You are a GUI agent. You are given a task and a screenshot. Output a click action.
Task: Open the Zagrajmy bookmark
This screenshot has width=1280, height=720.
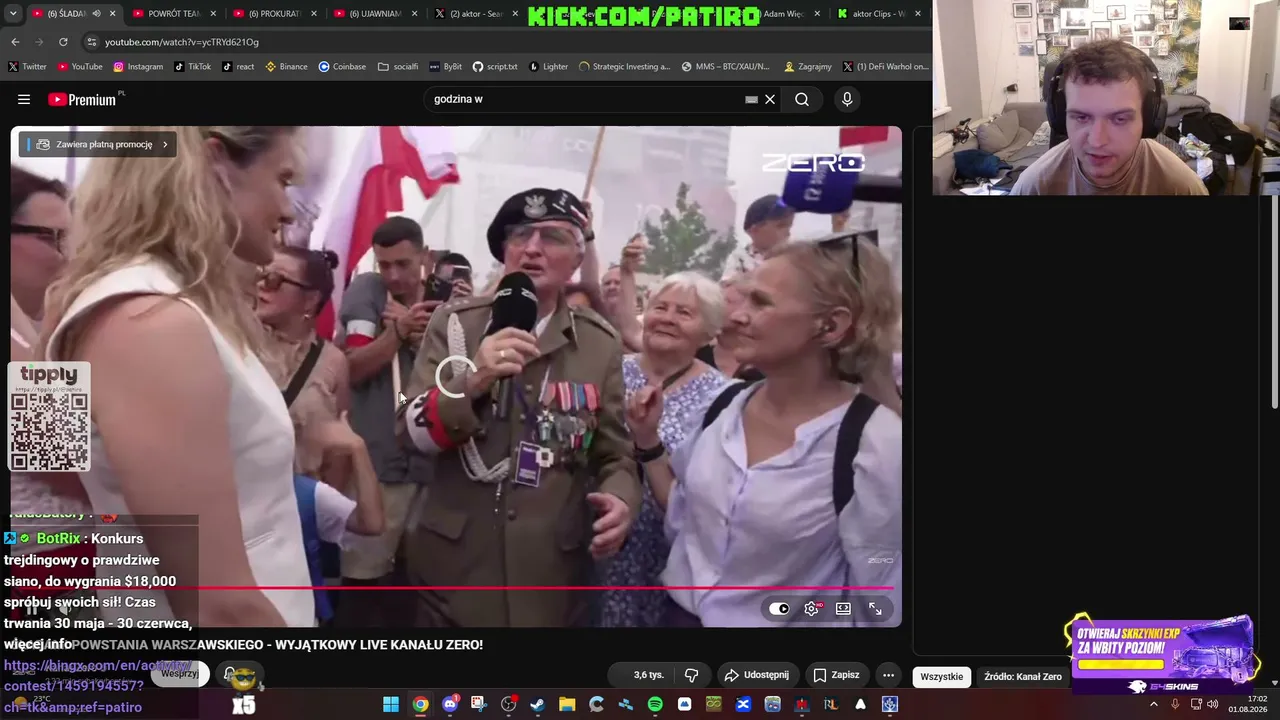[808, 67]
